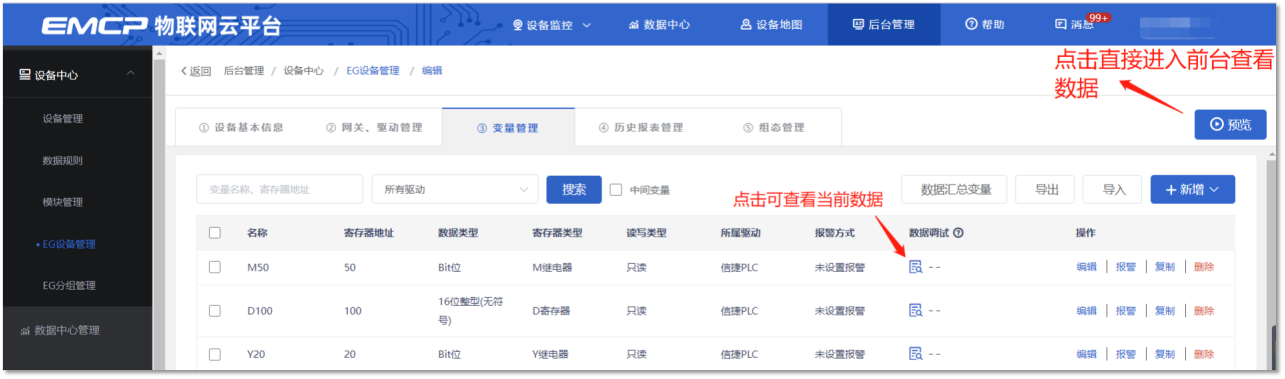Click 报警 link in D100 row
This screenshot has height=379, width=1285.
1125,311
